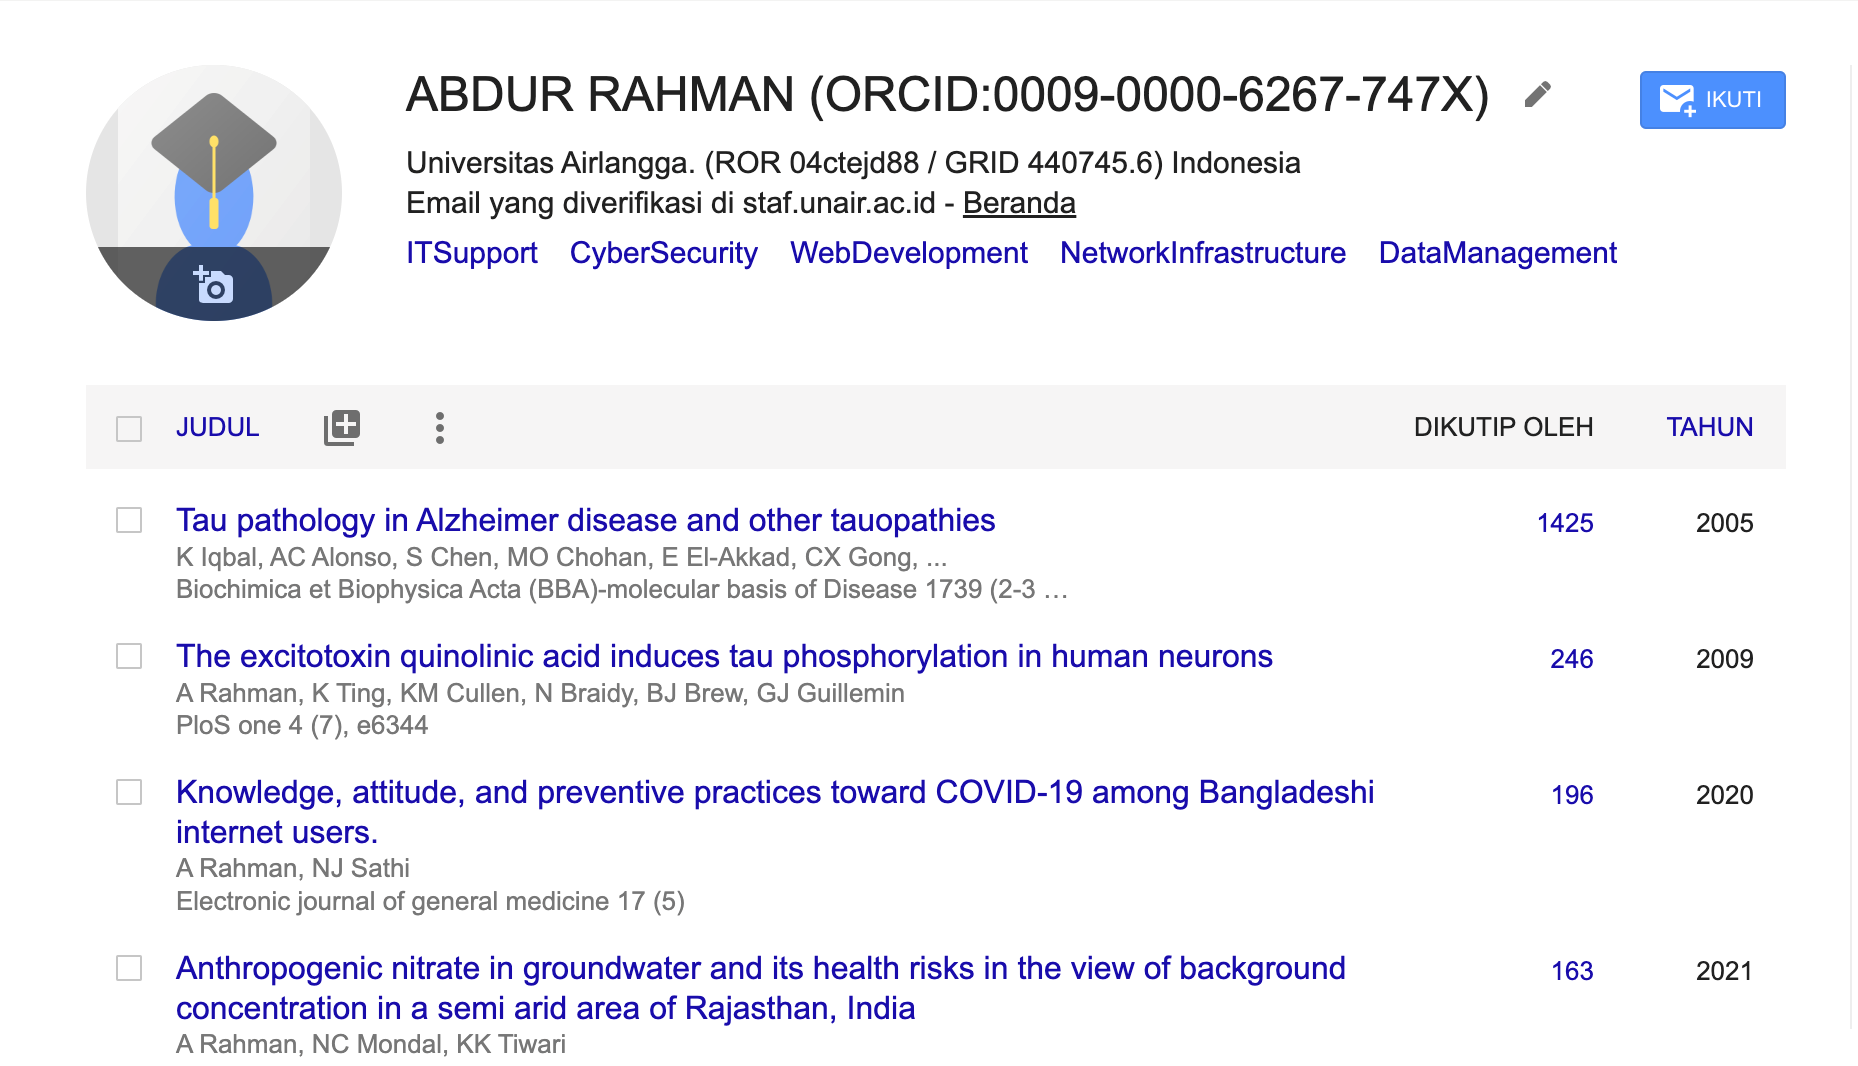1858x1066 pixels.
Task: Click the ITSupport interest tag
Action: (x=472, y=253)
